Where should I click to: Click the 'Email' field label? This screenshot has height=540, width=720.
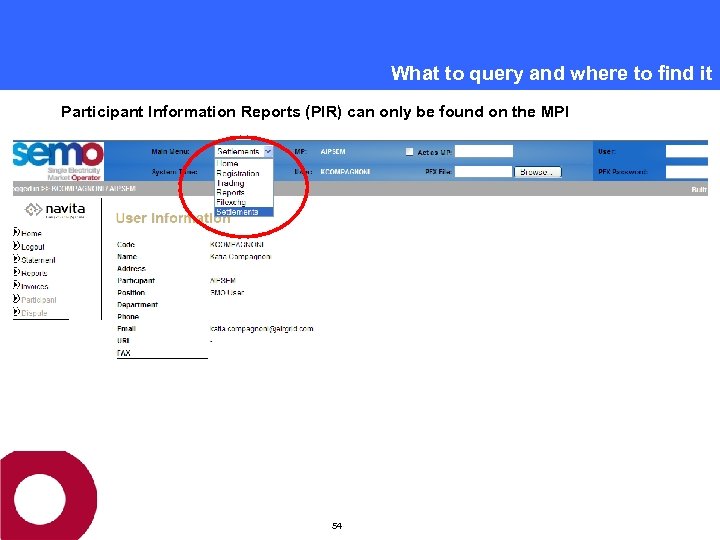[x=126, y=328]
